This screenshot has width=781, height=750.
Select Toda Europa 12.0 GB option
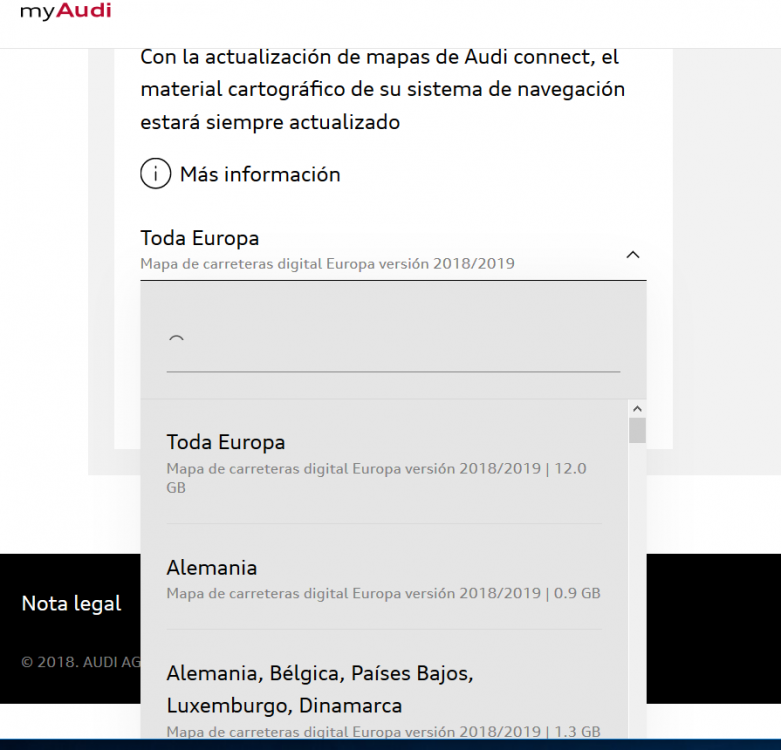(x=384, y=464)
